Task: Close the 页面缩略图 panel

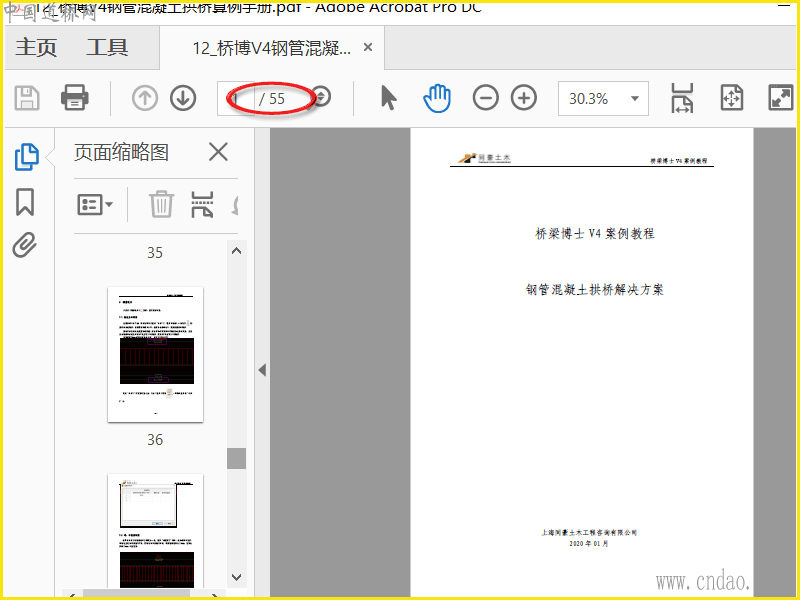Action: pyautogui.click(x=218, y=152)
